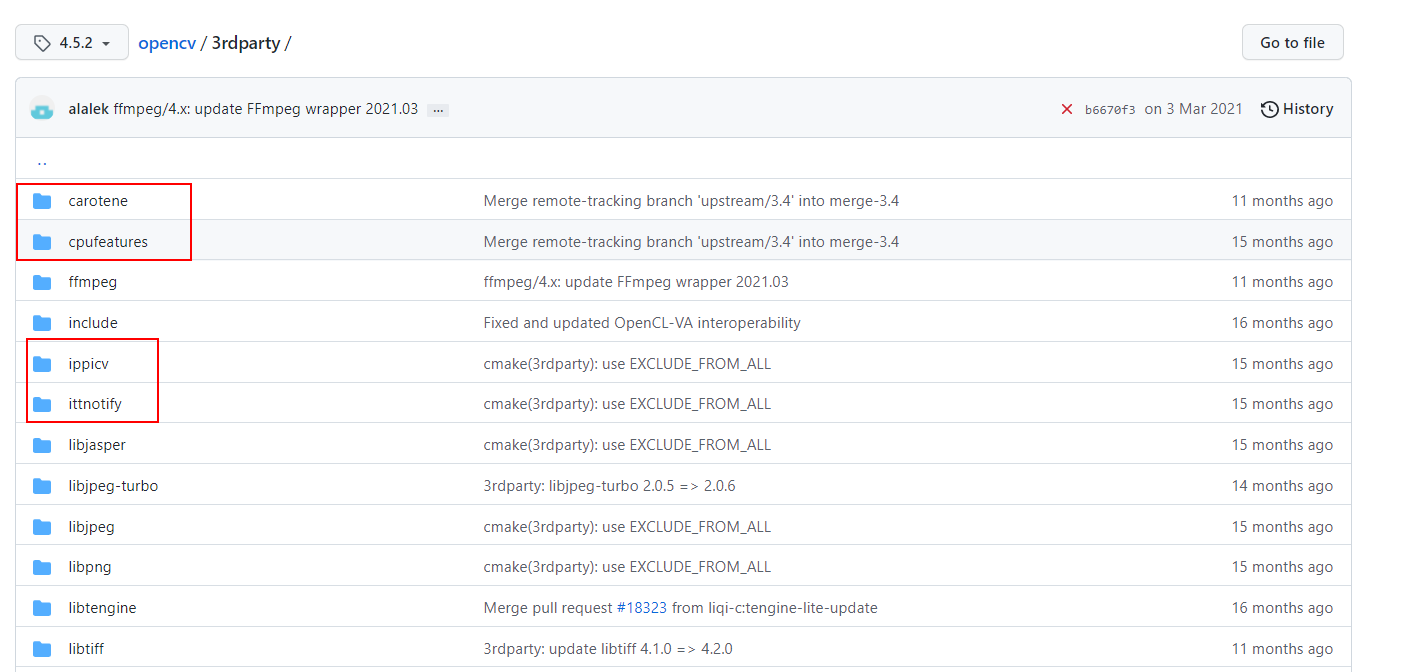Screen dimensions: 1405x672
Task: Open the libjasper folder name
Action: point(97,445)
